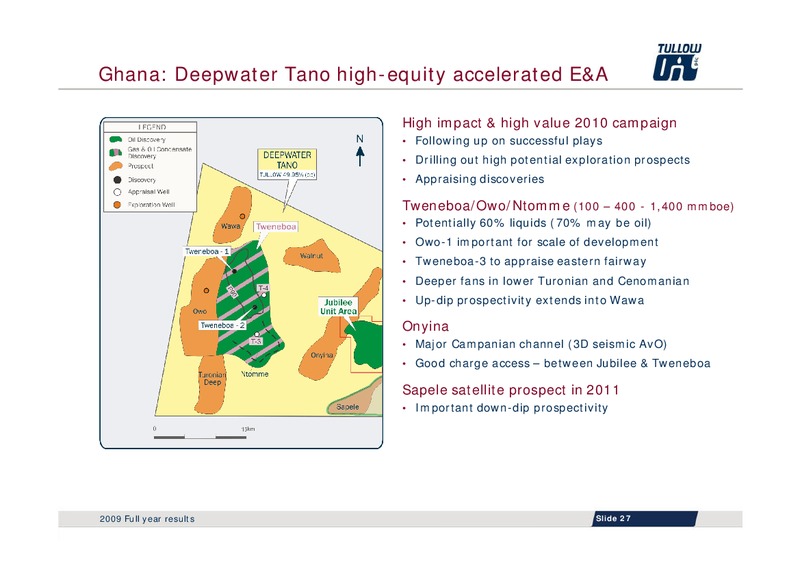Click the striped Gas & Oil Condensate legend symbol

tap(116, 152)
